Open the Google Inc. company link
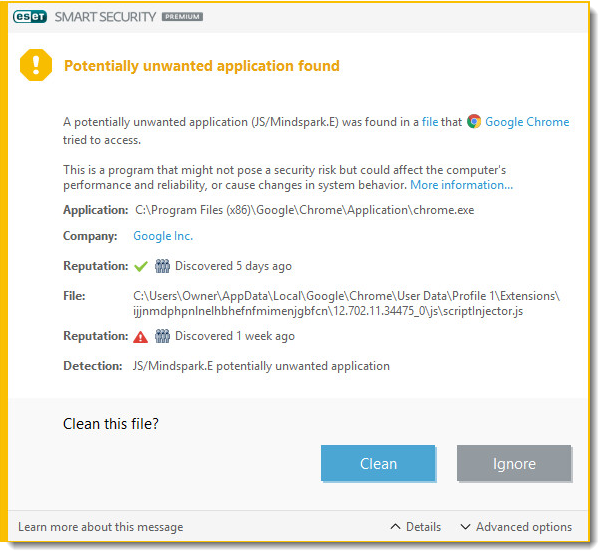605x557 pixels. click(163, 236)
